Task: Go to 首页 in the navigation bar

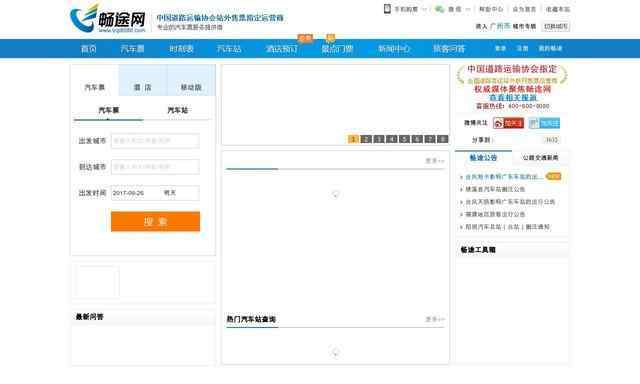Action: [x=89, y=49]
